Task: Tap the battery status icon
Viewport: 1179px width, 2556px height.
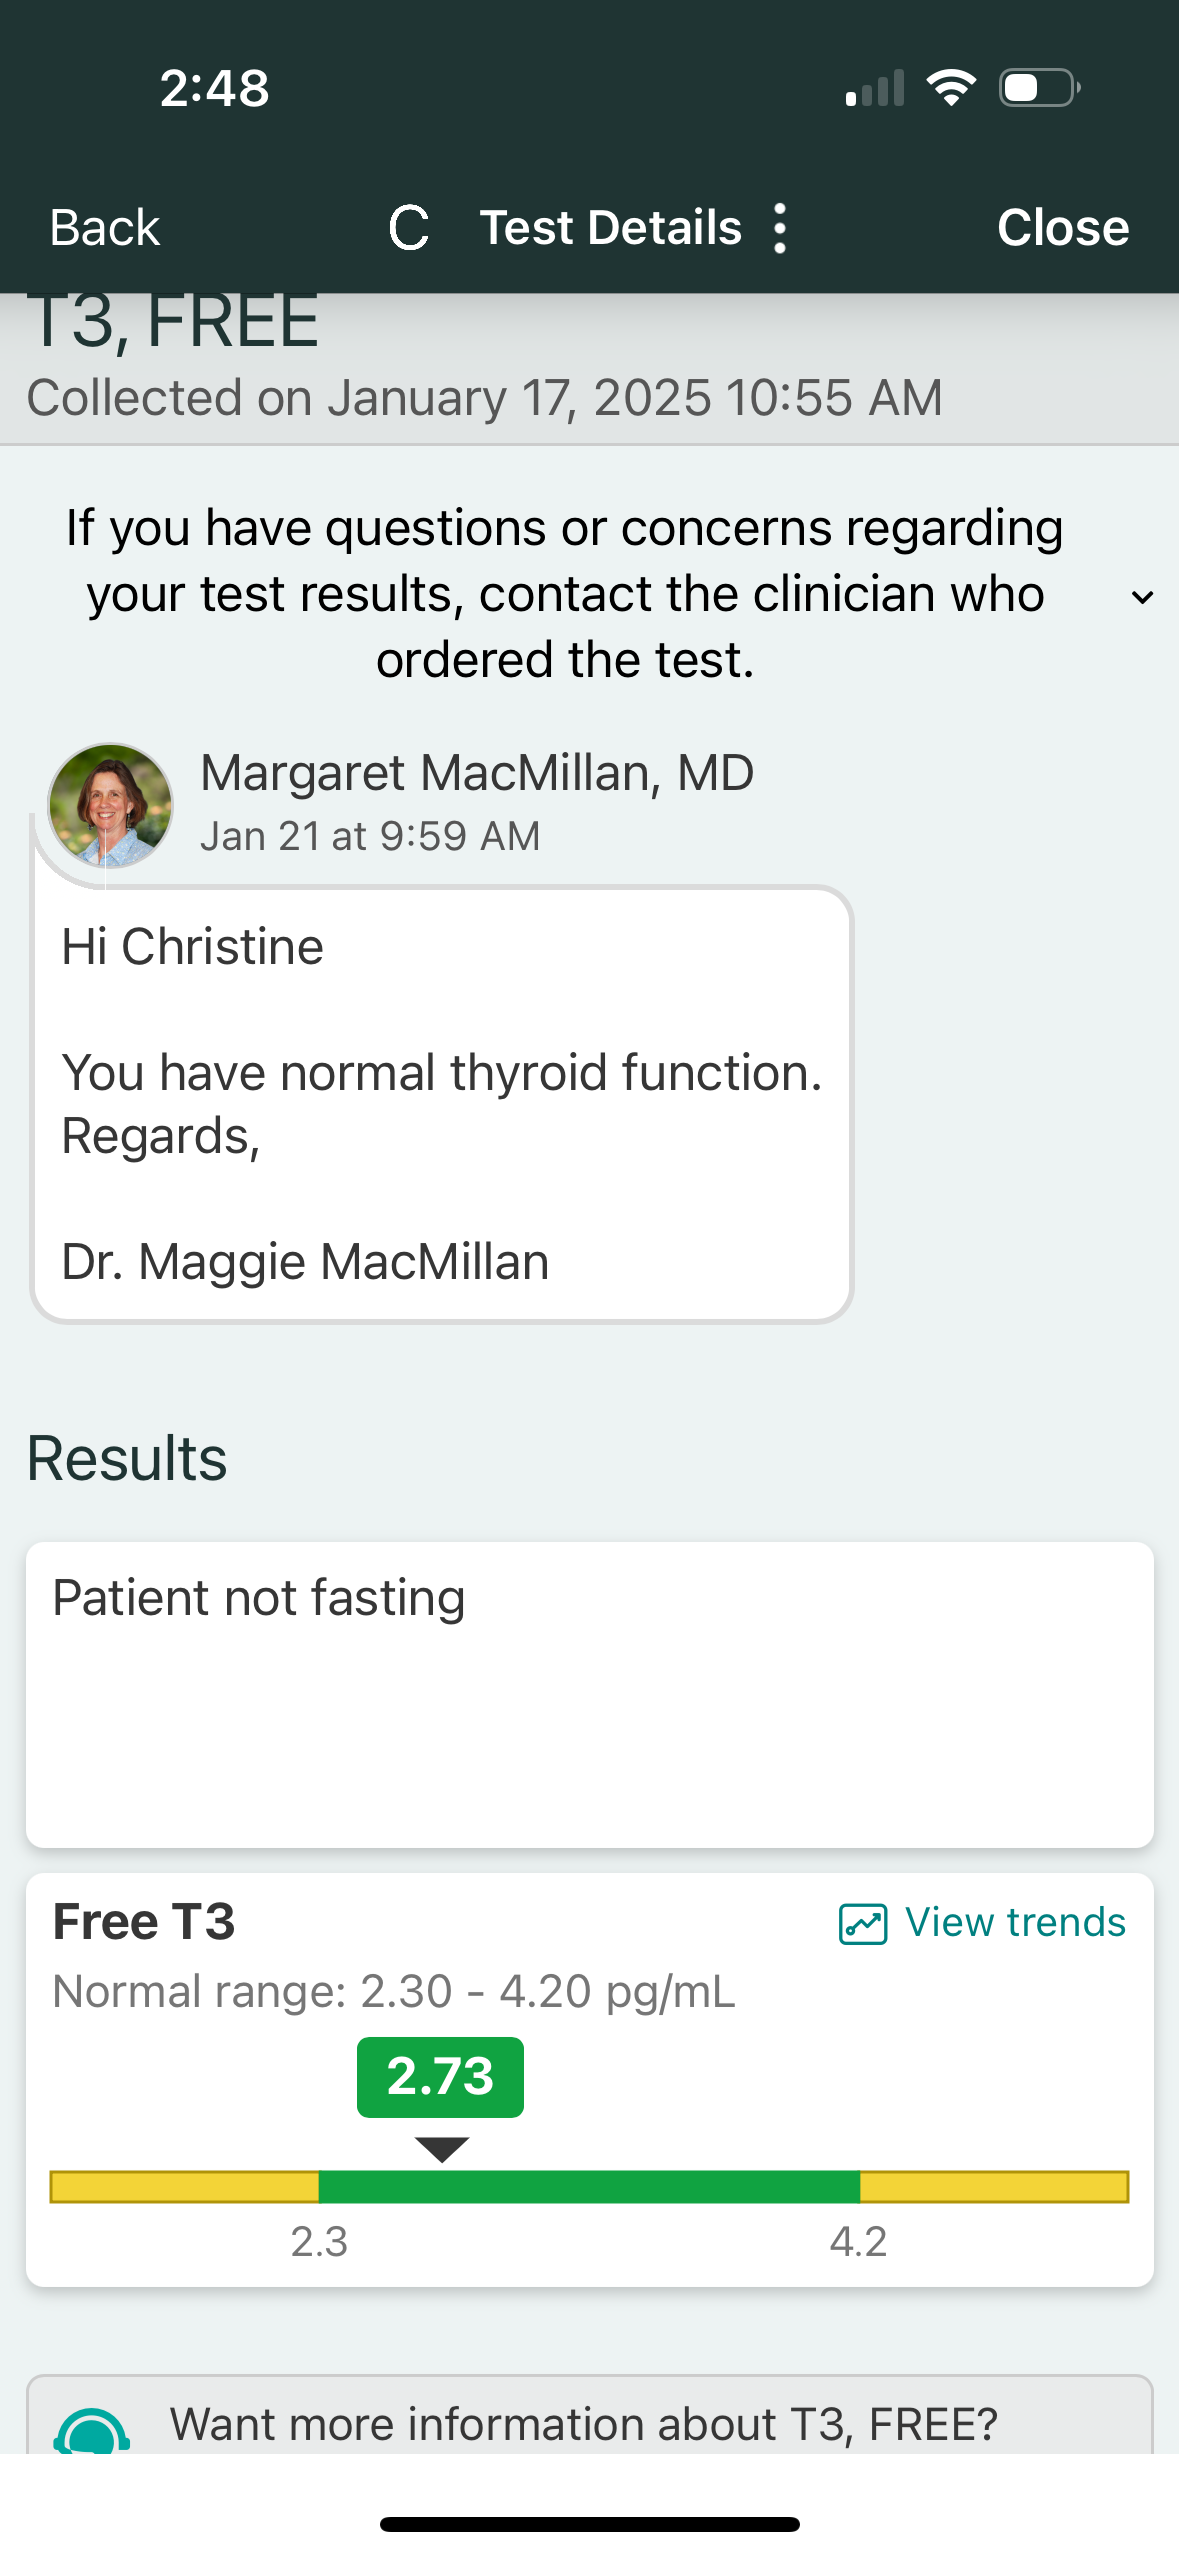Action: click(x=1039, y=88)
